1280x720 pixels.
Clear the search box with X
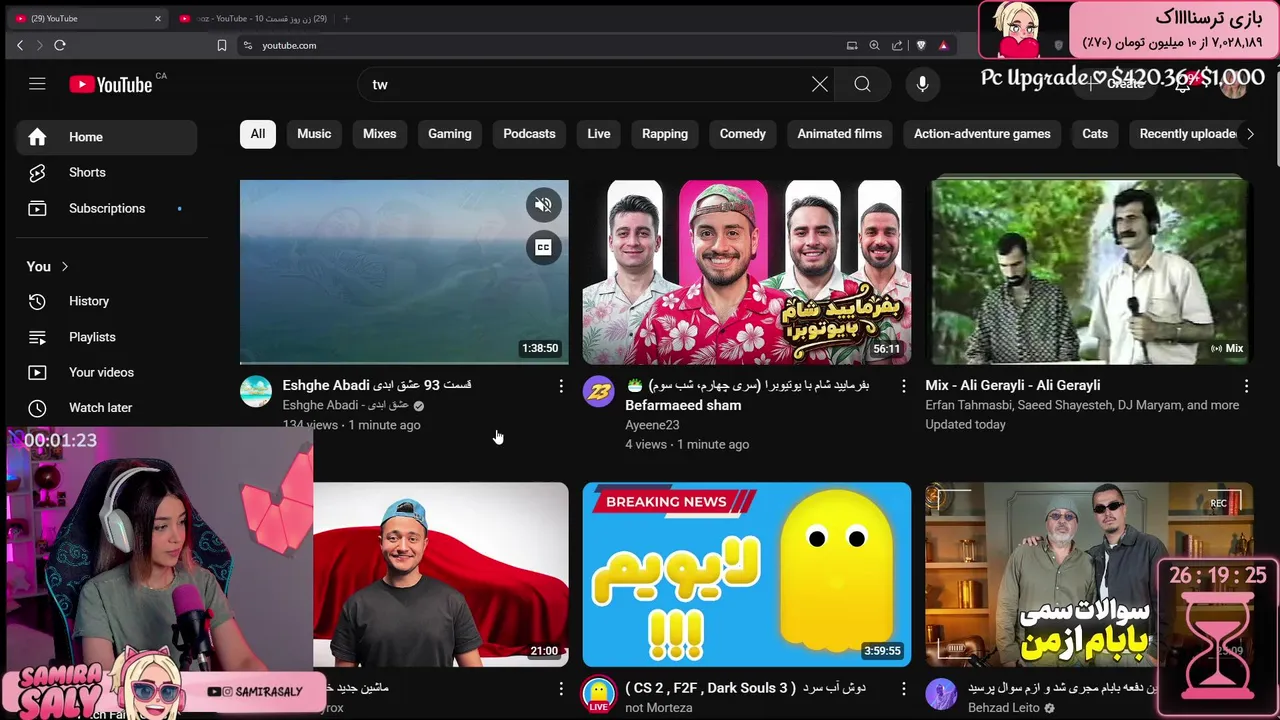coord(820,85)
